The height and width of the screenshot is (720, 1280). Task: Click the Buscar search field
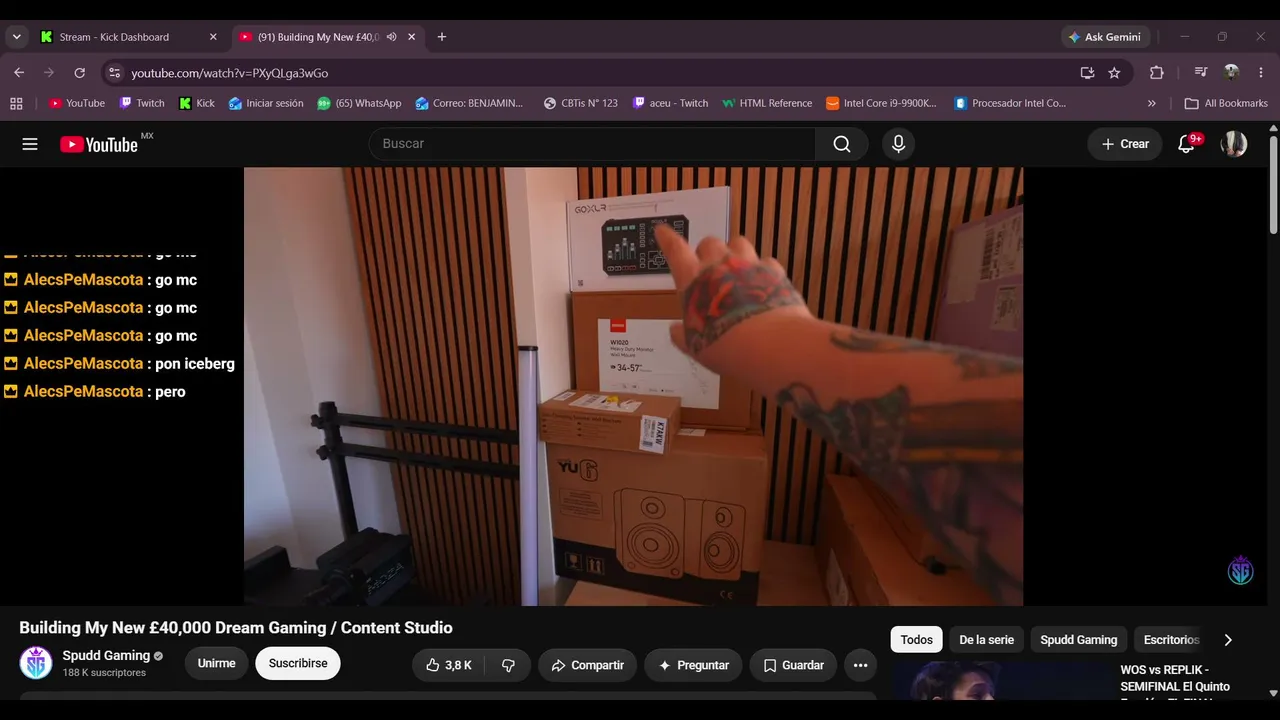pyautogui.click(x=592, y=144)
